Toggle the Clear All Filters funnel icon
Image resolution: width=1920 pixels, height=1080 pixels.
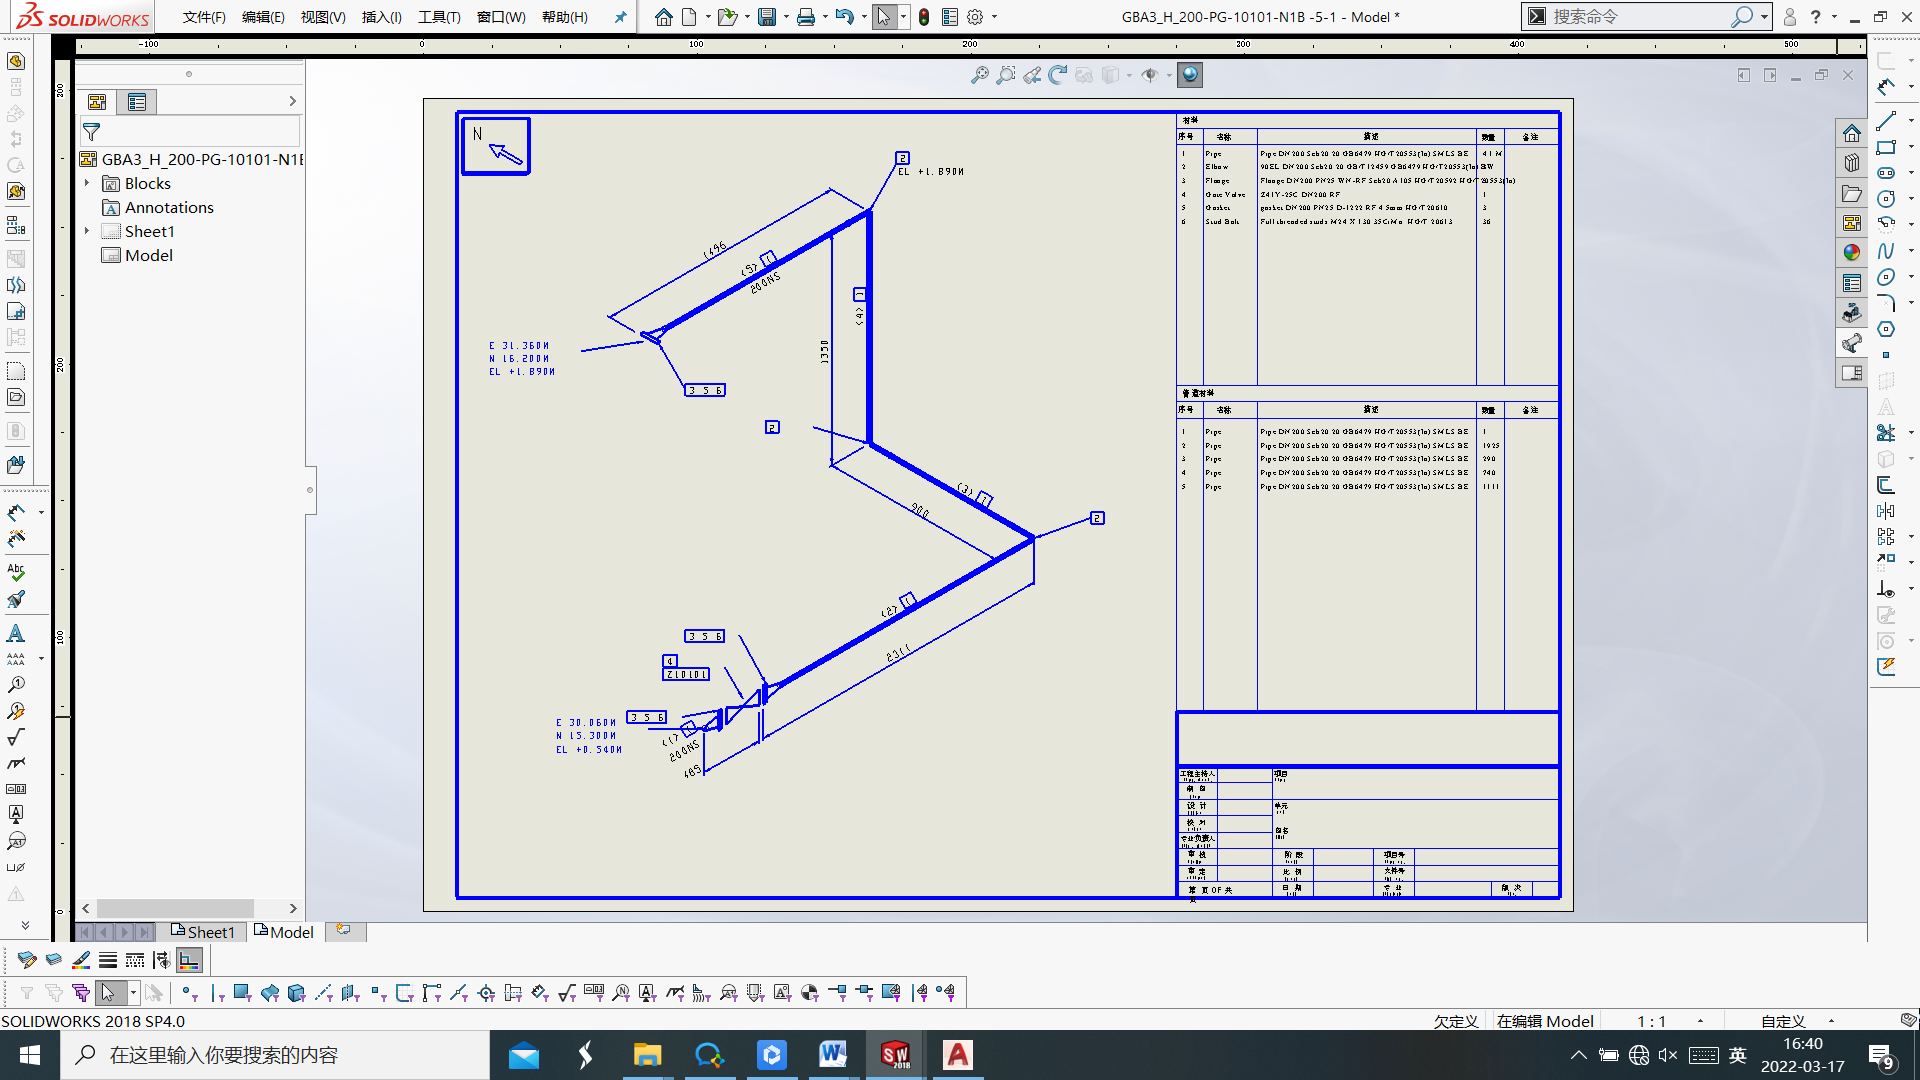[x=54, y=993]
